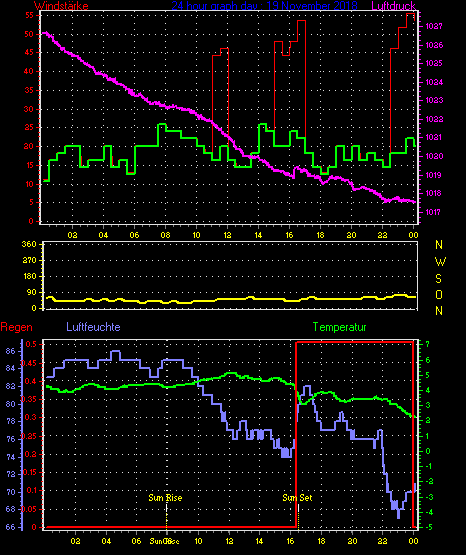Image resolution: width=466 pixels, height=555 pixels.
Task: Click rain axis value 0.45
Action: click(x=29, y=364)
